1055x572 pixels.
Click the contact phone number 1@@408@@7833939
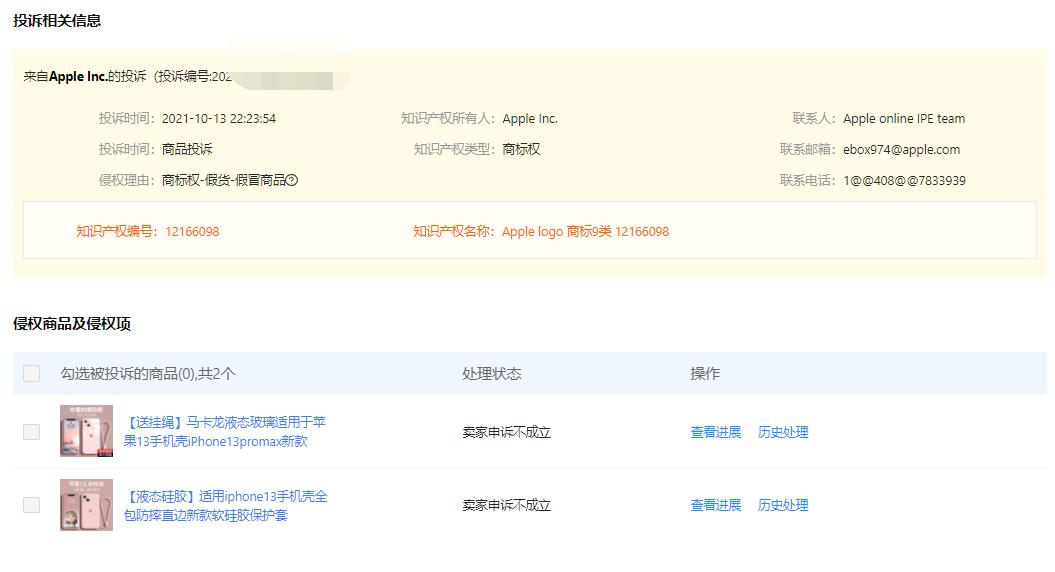coord(904,181)
